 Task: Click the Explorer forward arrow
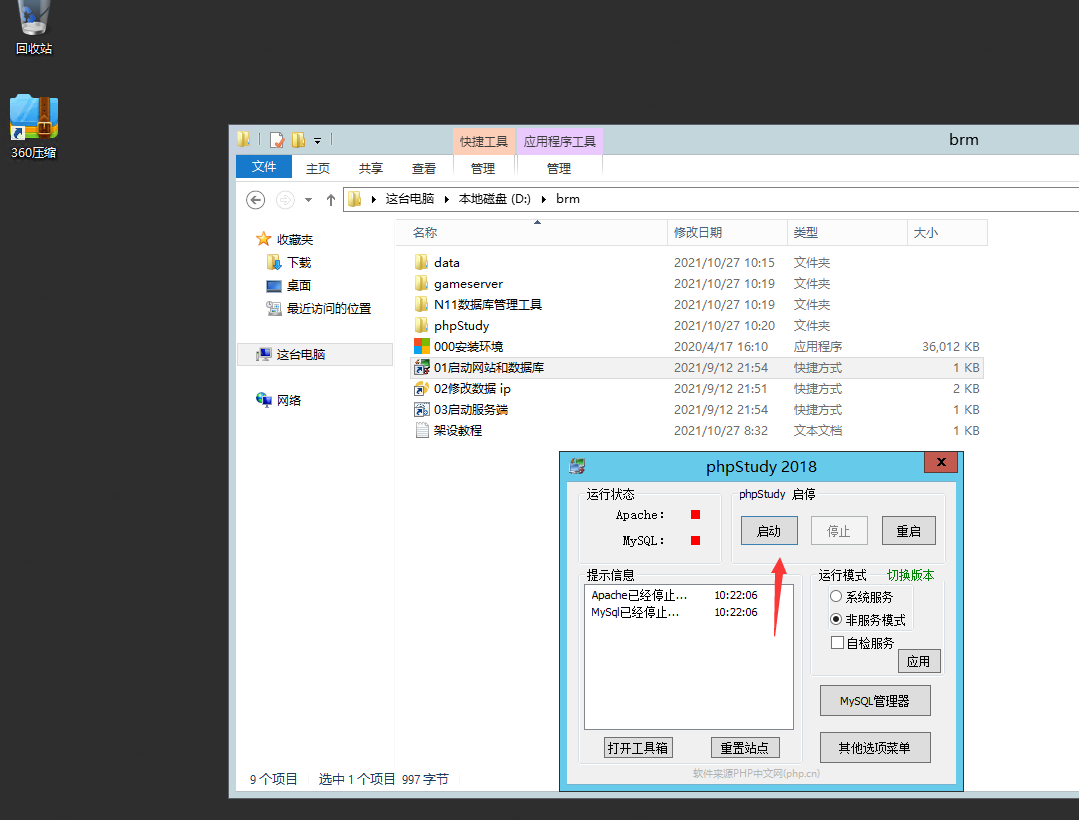point(285,199)
